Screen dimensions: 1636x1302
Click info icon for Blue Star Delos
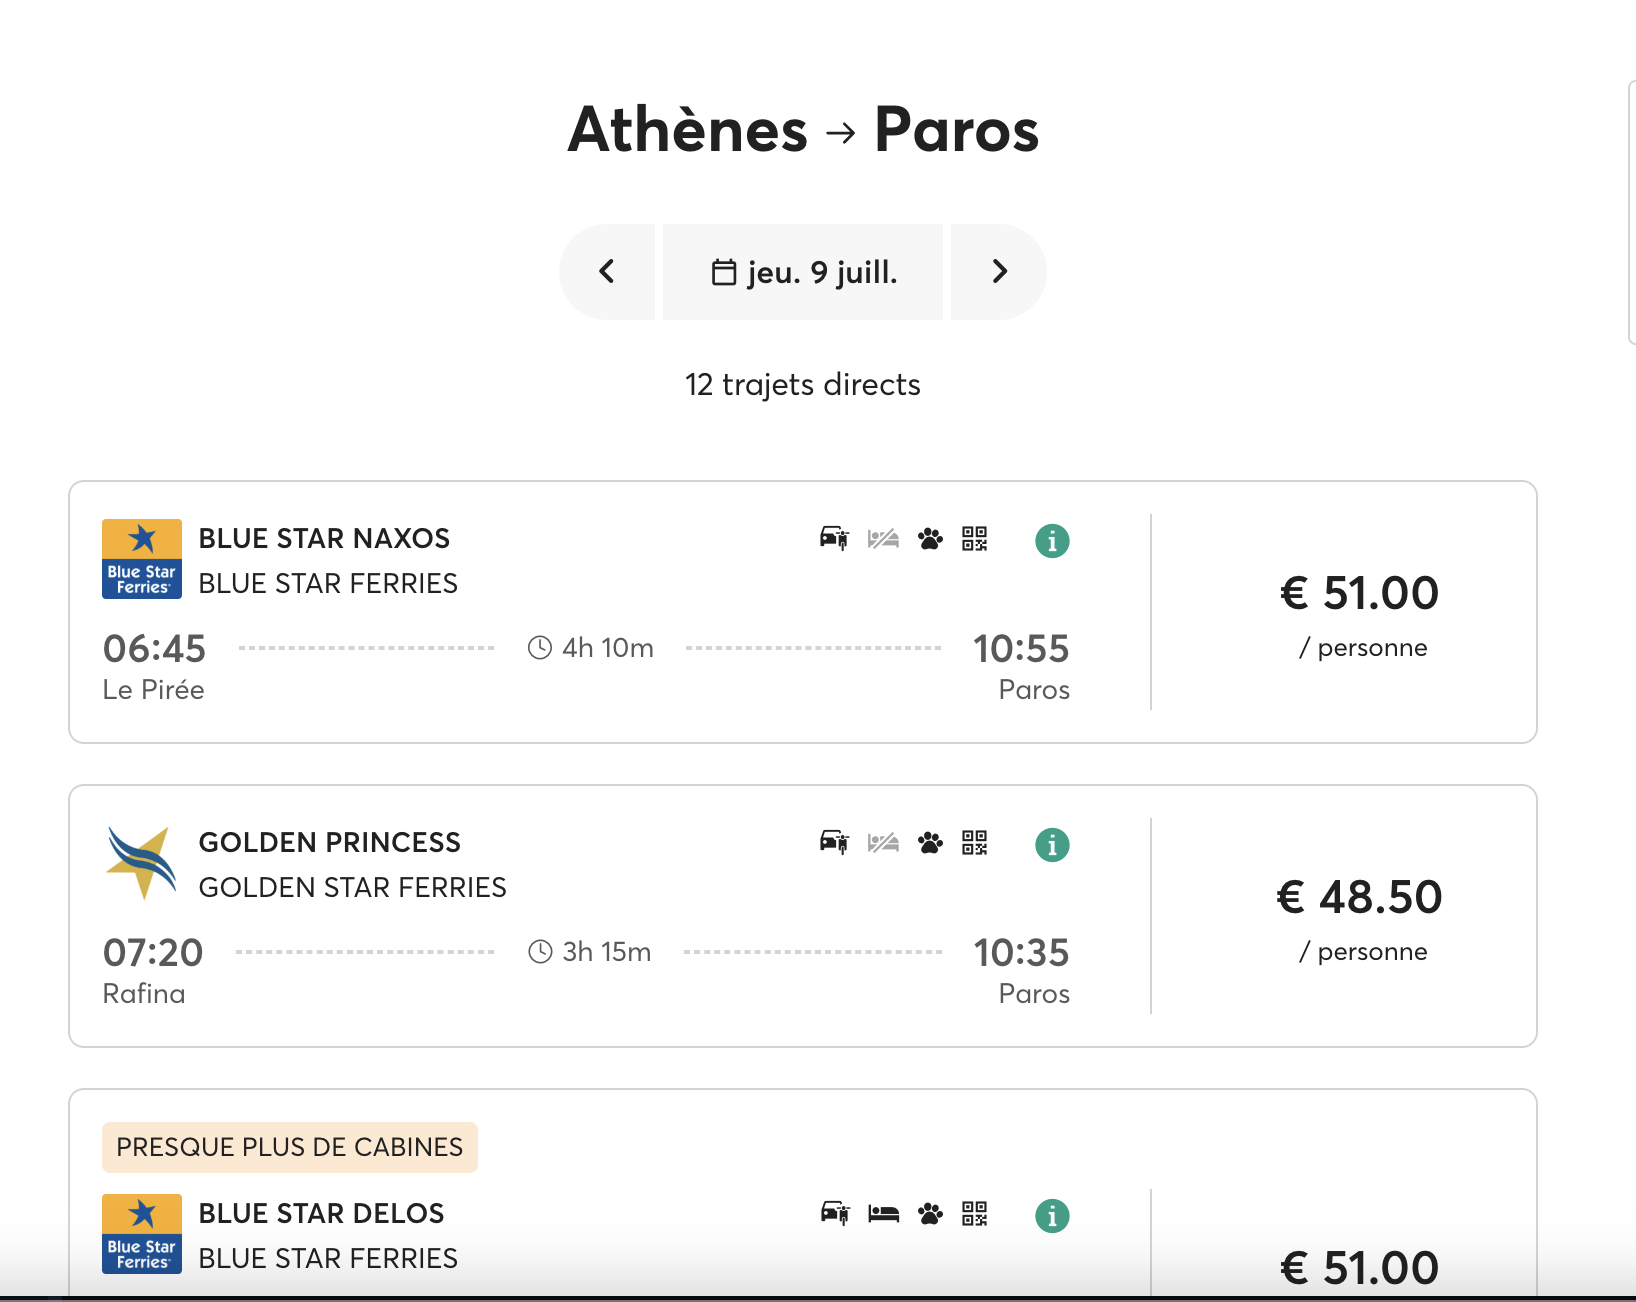1052,1216
